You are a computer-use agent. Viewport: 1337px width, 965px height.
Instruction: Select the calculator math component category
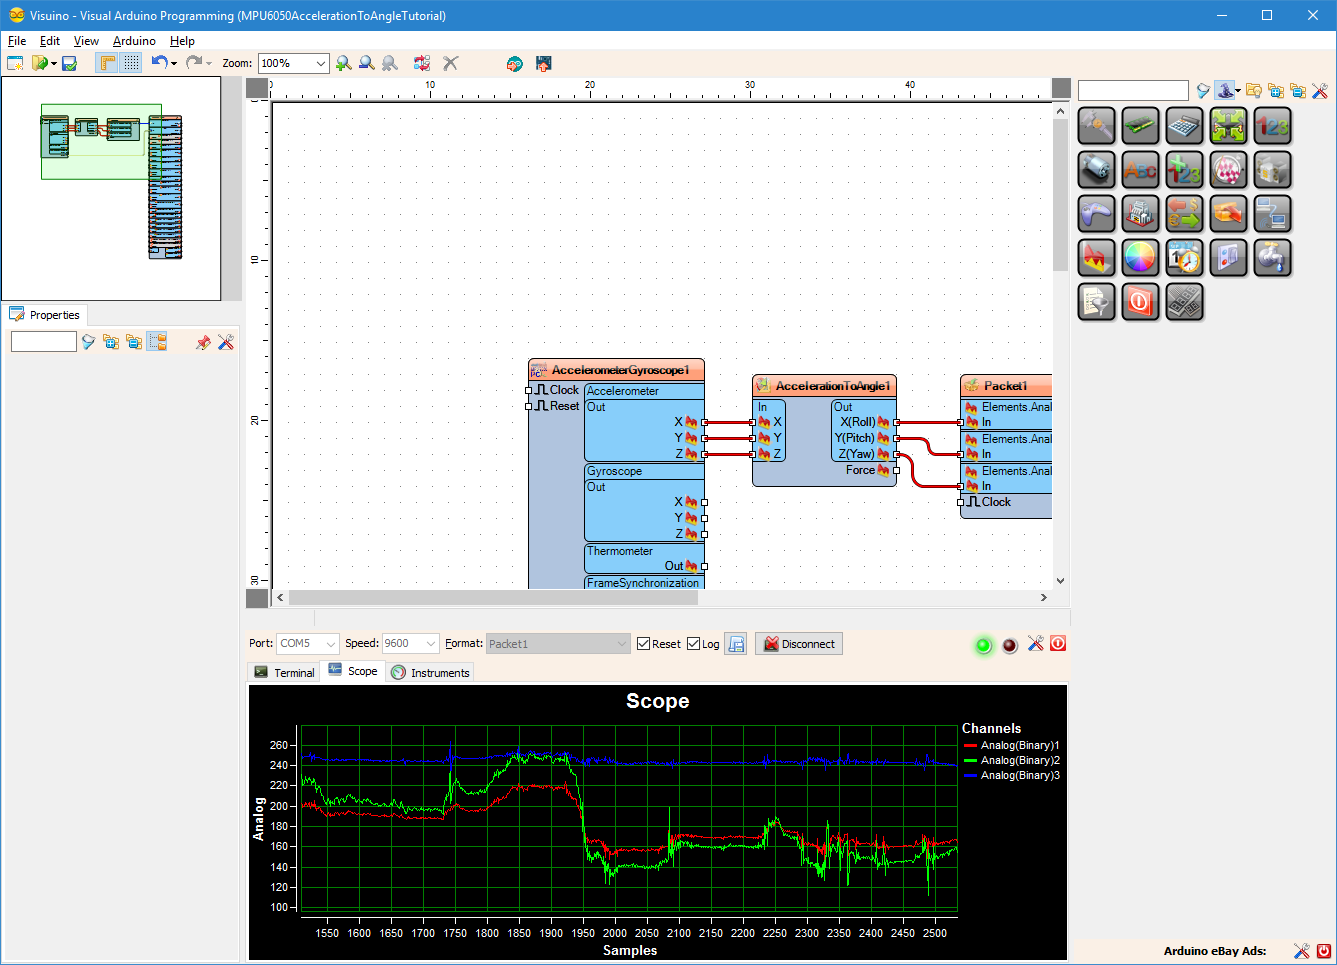coord(1184,125)
